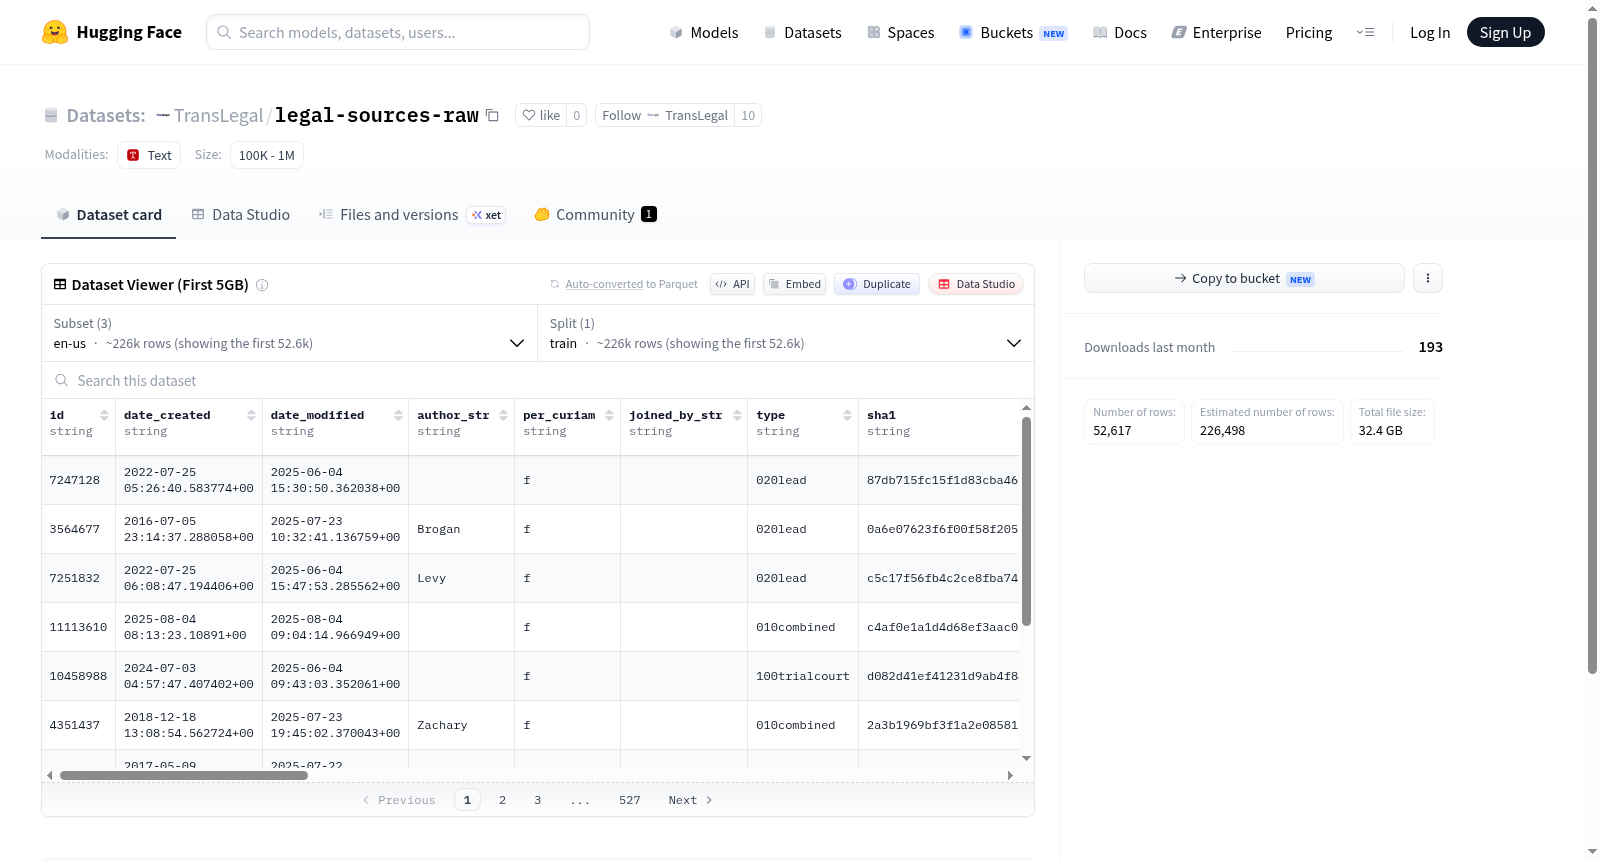The height and width of the screenshot is (861, 1600).
Task: Open Docs in the navigation
Action: coord(1120,32)
